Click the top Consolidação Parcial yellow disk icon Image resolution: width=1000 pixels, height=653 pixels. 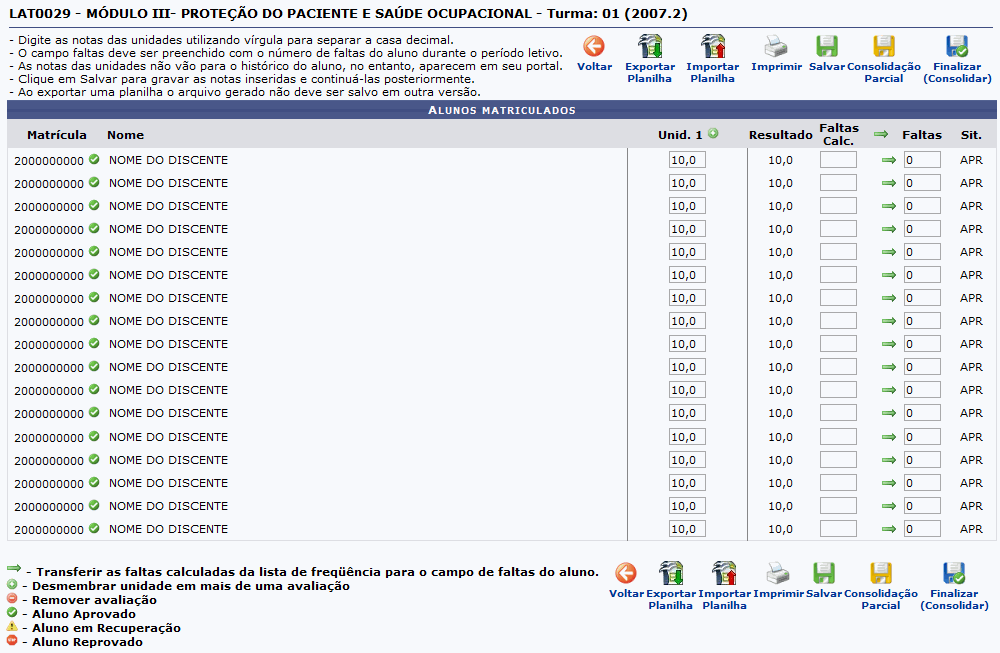tap(884, 46)
